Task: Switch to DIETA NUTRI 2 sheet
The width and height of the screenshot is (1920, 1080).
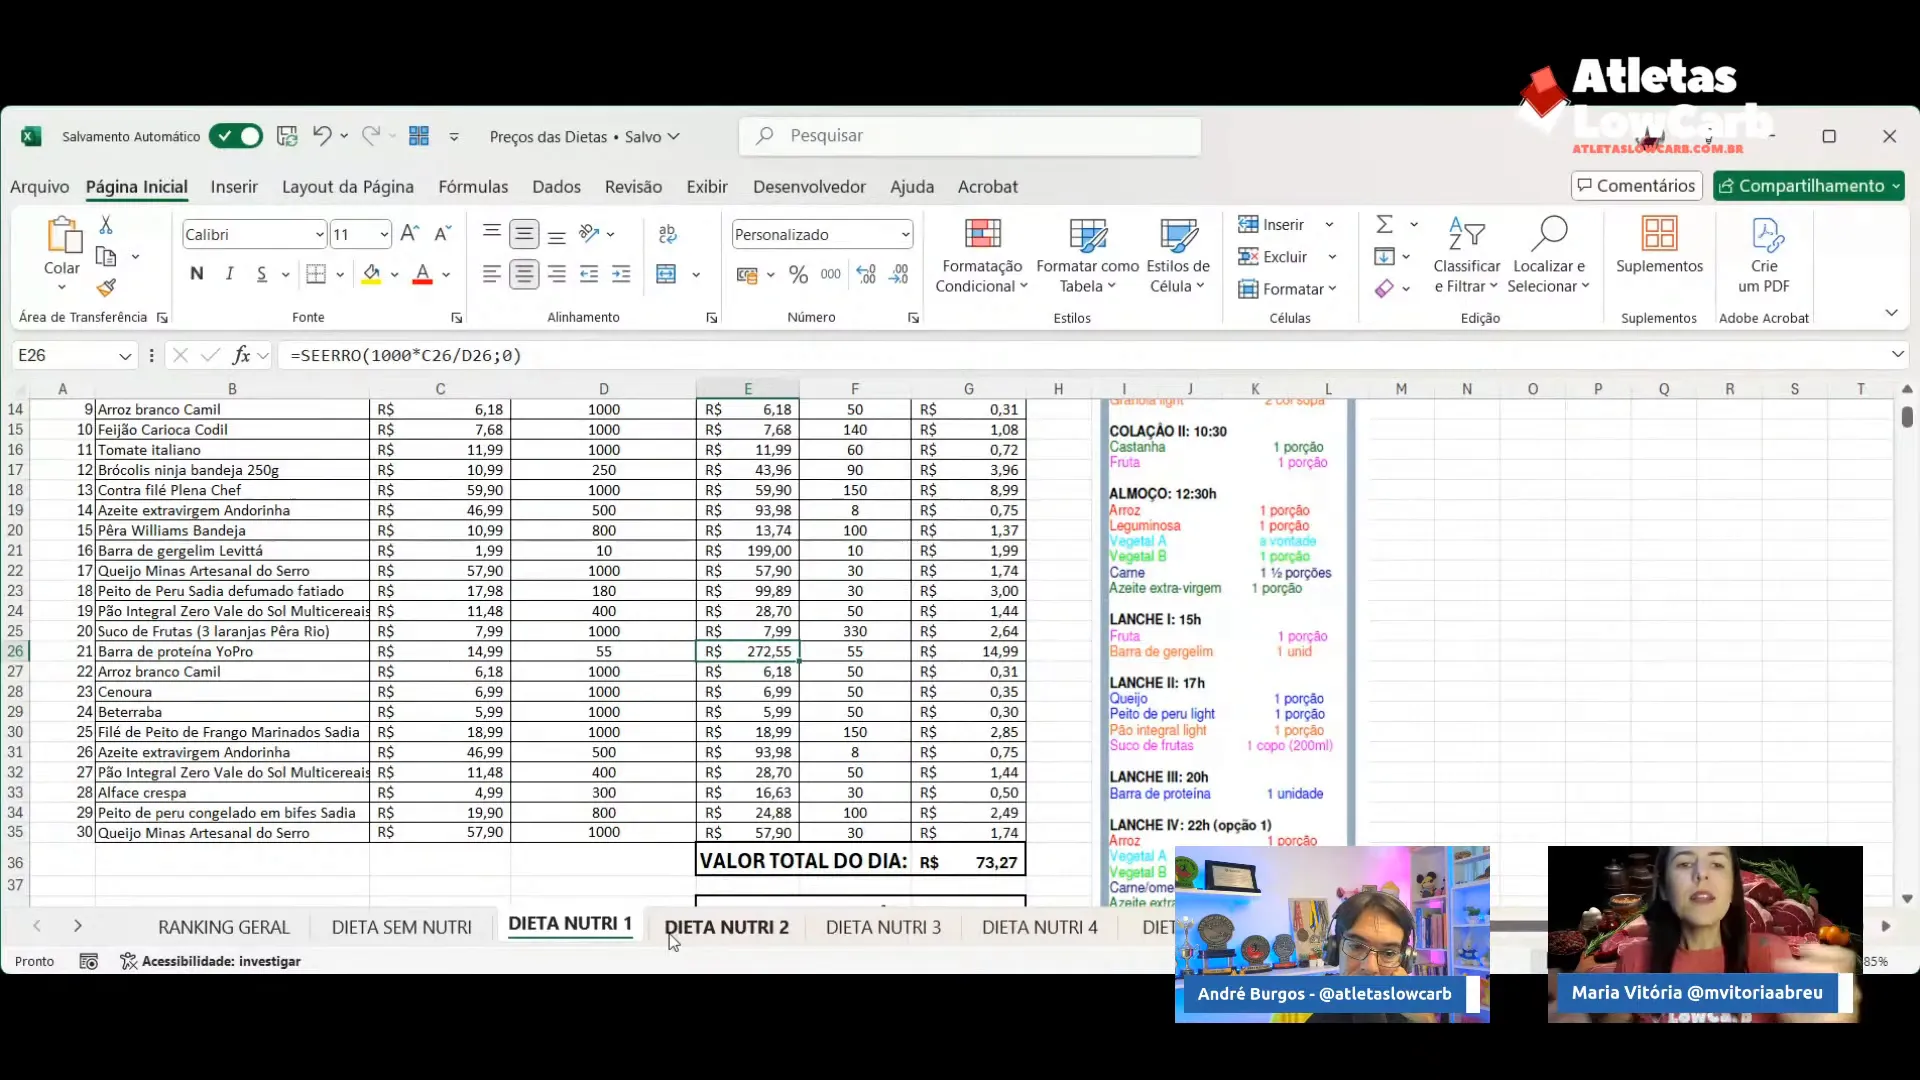Action: point(727,927)
